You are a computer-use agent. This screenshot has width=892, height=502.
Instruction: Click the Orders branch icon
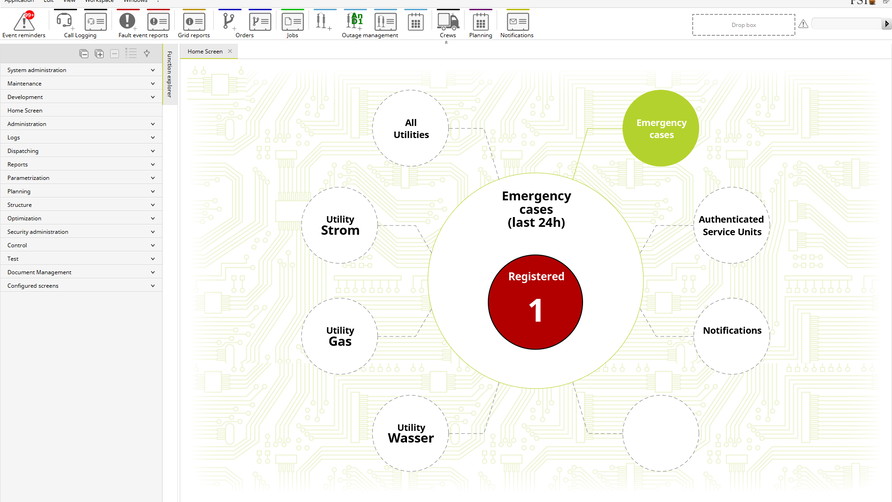click(x=229, y=21)
